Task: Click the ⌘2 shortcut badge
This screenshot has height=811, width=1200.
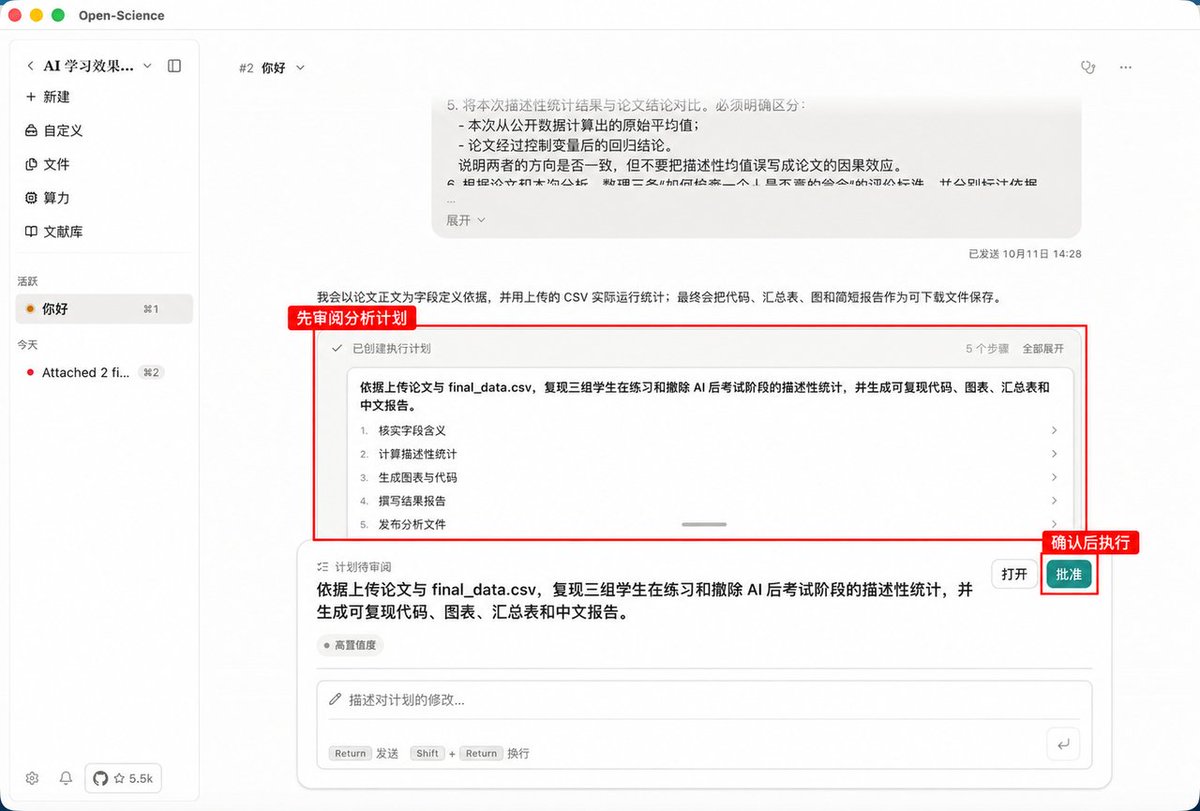Action: click(x=151, y=372)
